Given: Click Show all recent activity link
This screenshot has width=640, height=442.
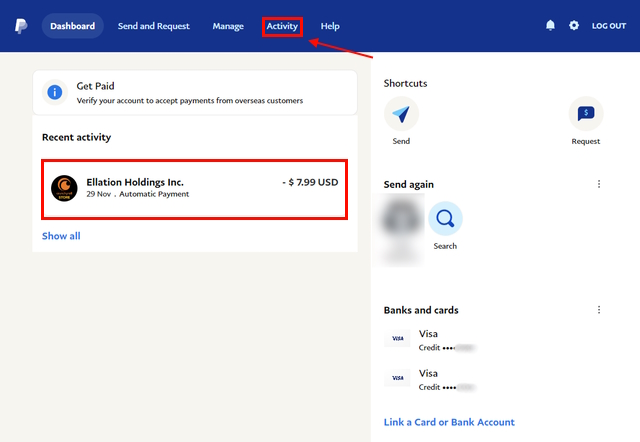Looking at the screenshot, I should 61,236.
